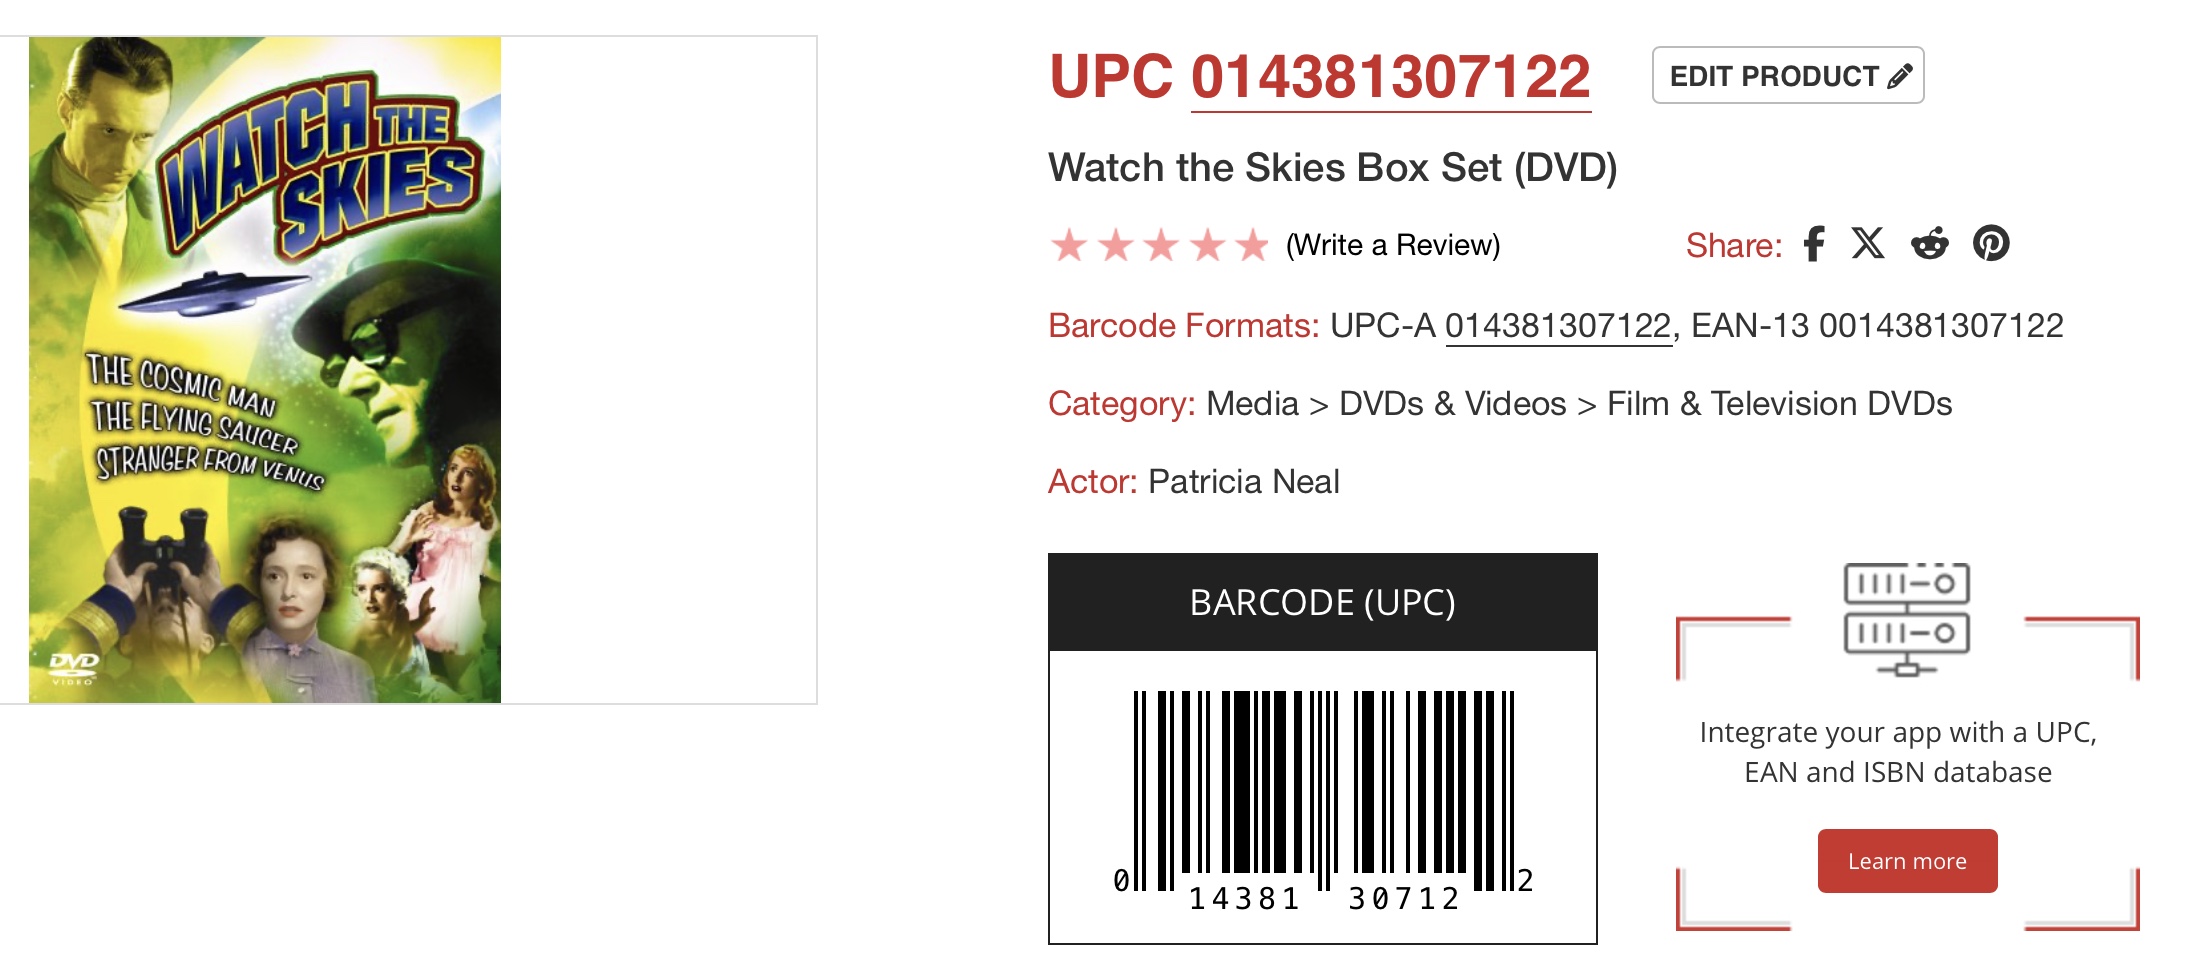Click the pencil icon on Edit Product

[1899, 76]
